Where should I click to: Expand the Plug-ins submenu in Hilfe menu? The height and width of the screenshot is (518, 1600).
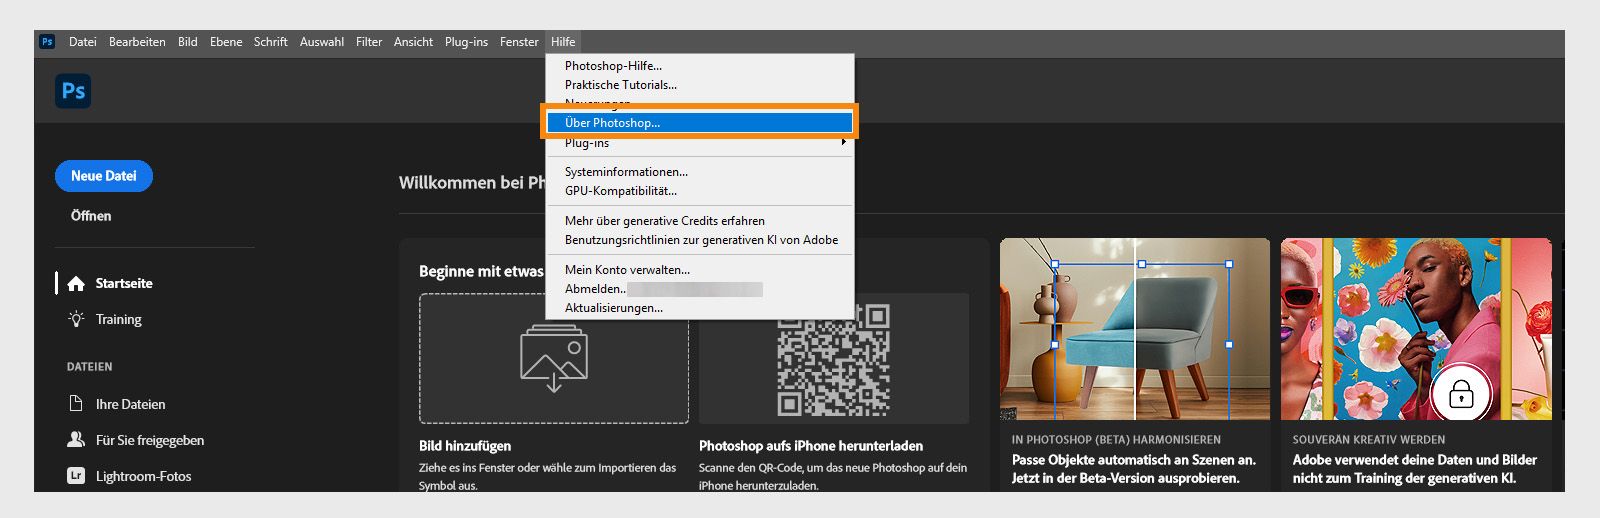[x=700, y=143]
